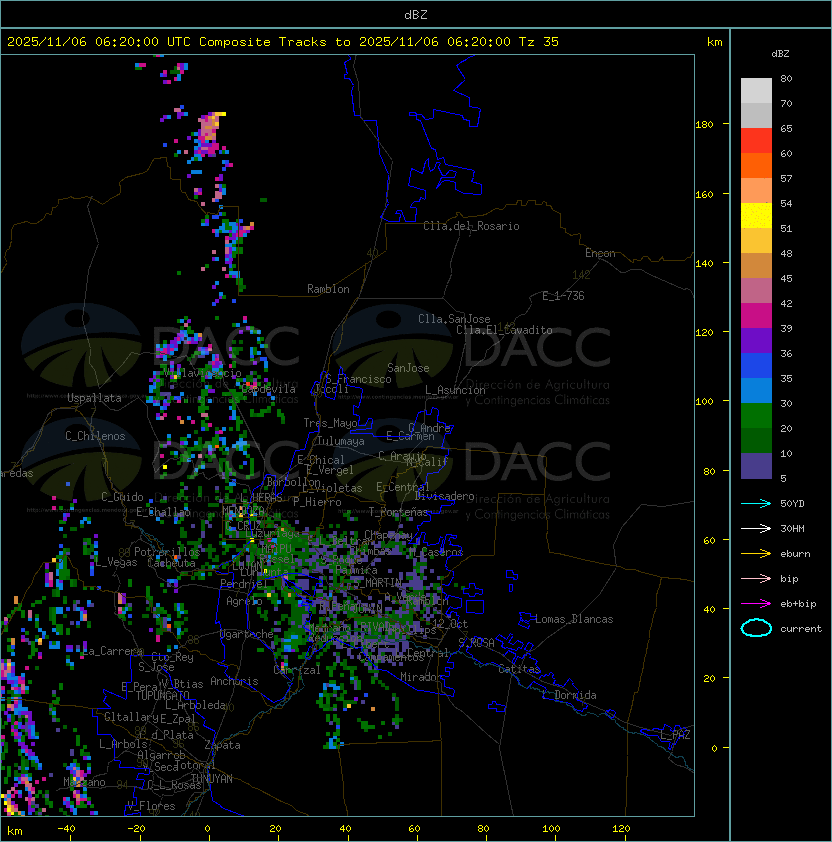Click the '-40' label on the horizontal axis
The width and height of the screenshot is (832, 842).
click(66, 829)
